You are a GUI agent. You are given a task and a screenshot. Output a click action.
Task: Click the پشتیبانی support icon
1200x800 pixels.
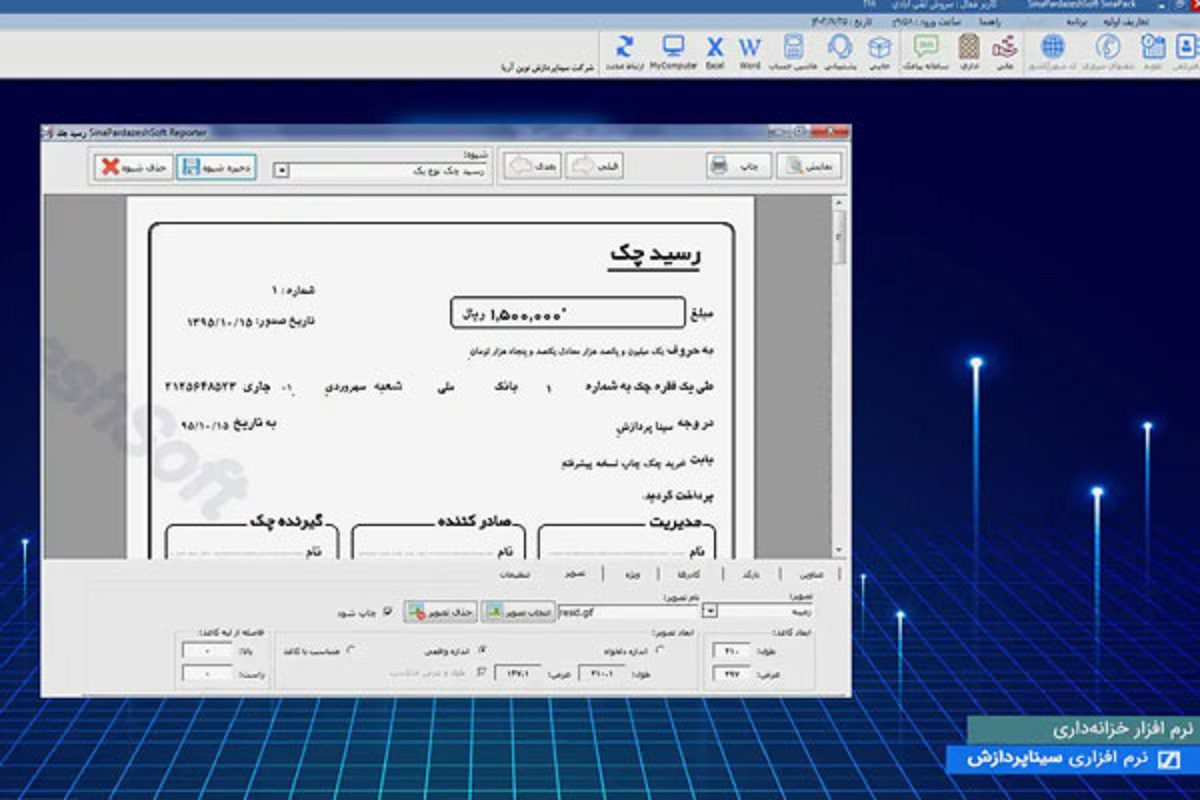839,48
